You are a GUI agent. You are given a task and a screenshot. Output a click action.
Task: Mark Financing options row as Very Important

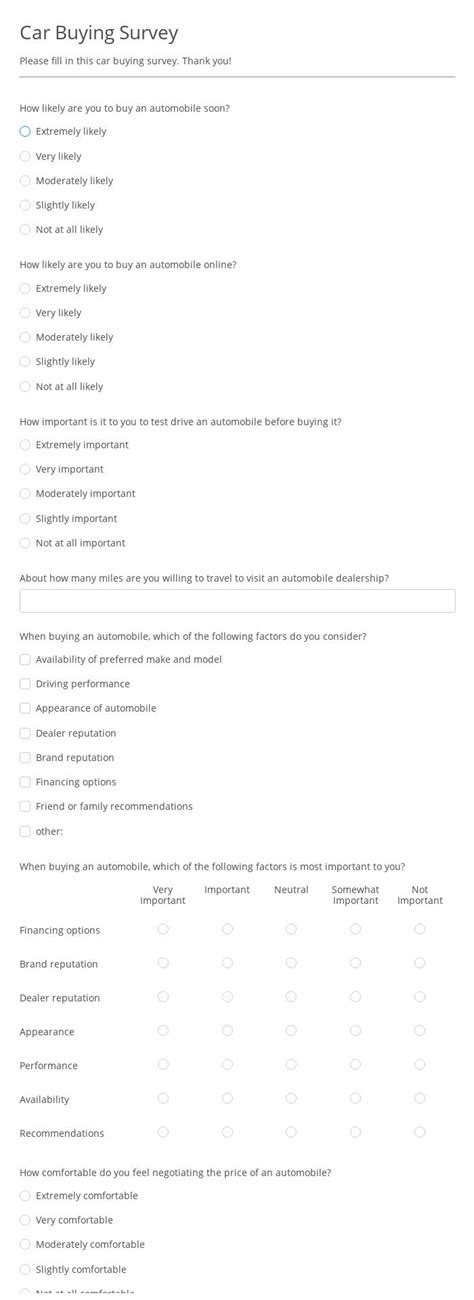(163, 929)
